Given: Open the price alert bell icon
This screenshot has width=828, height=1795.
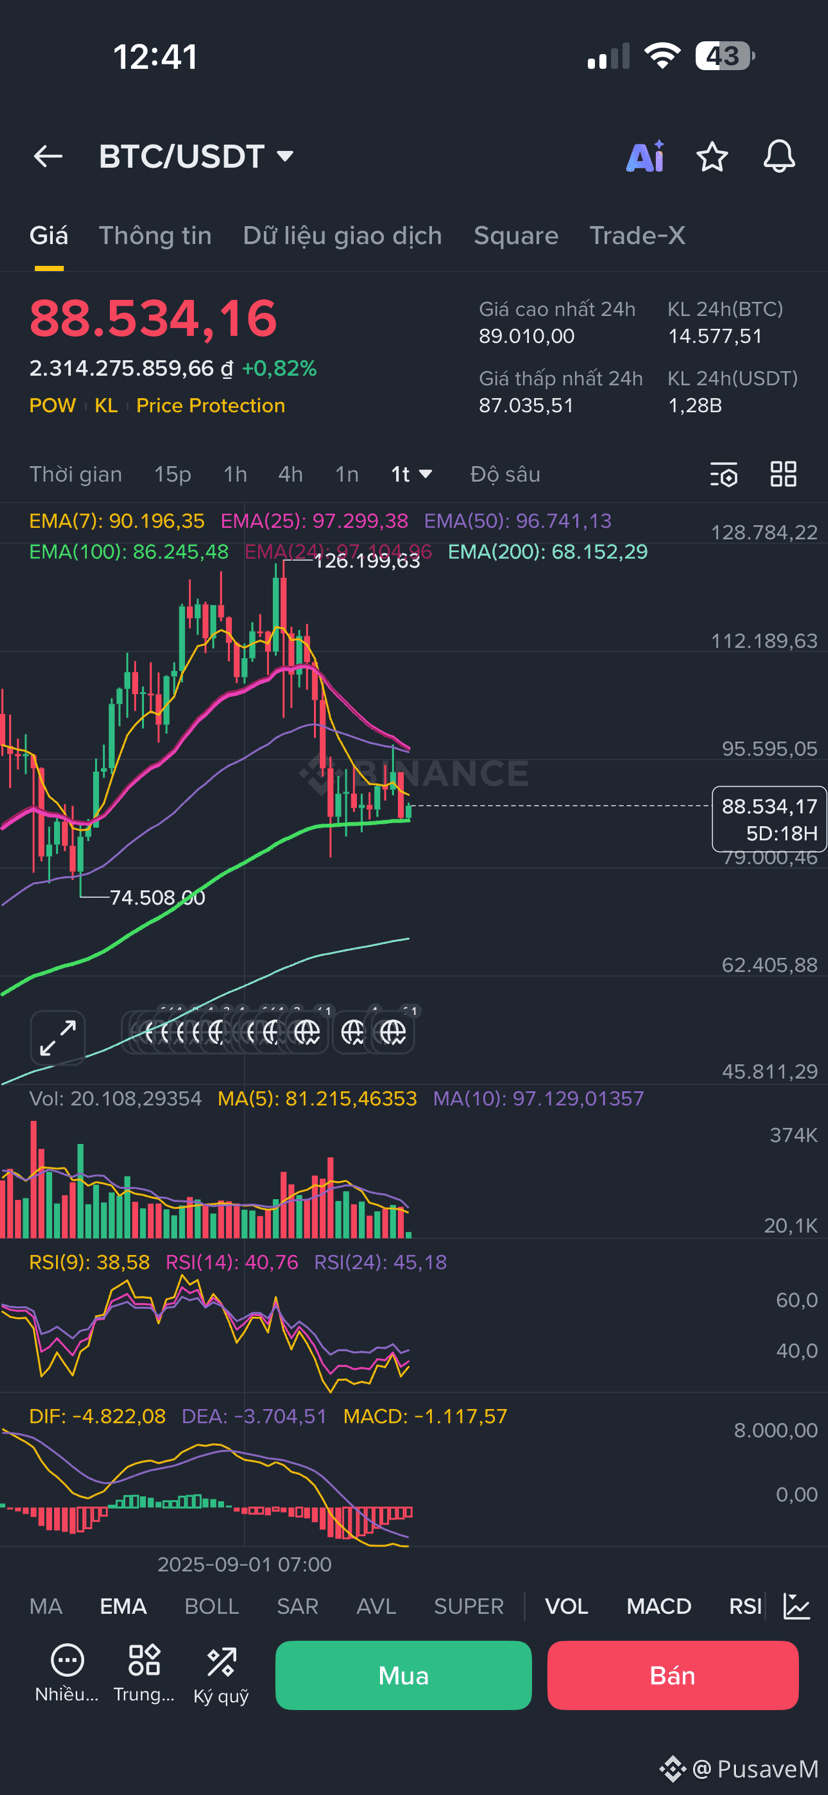Looking at the screenshot, I should (779, 156).
